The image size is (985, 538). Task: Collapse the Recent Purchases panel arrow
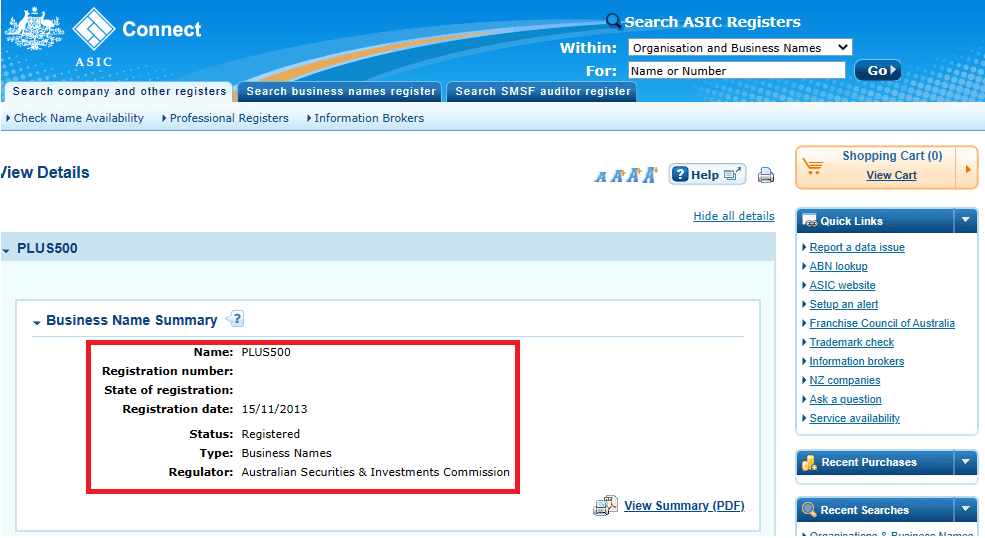966,462
